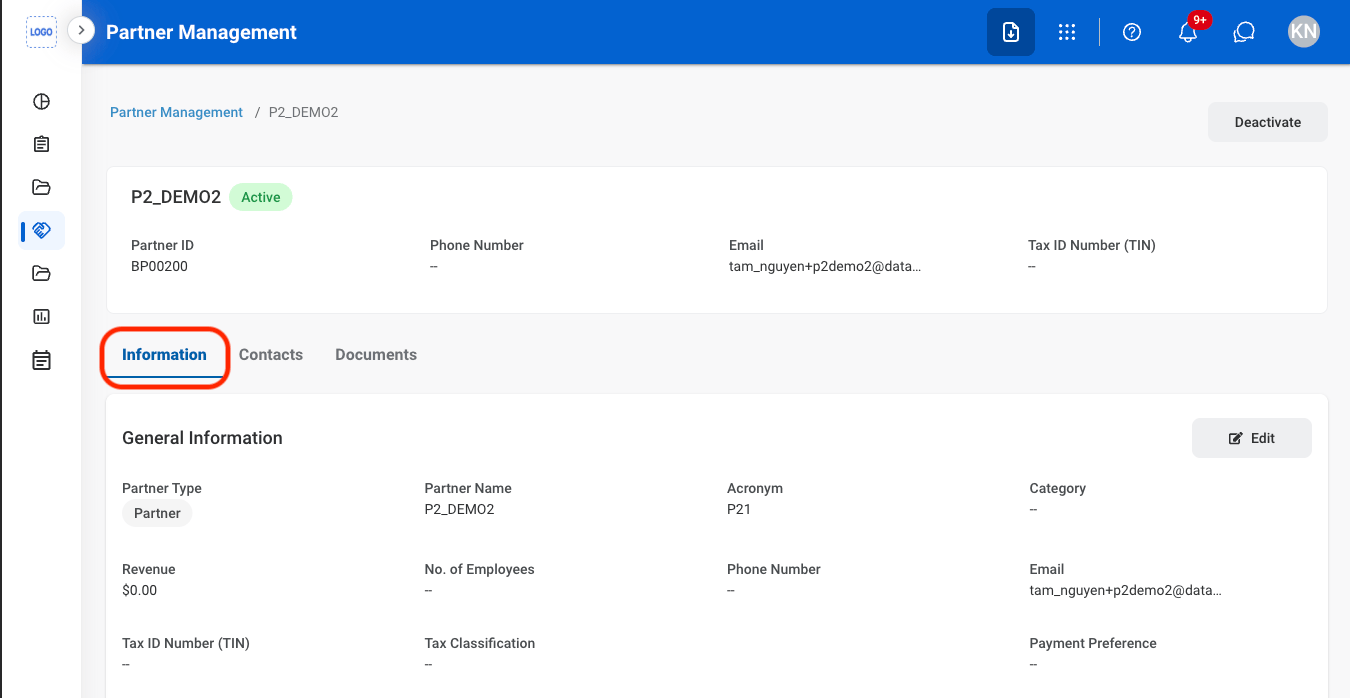Click the Deactivate button
This screenshot has width=1350, height=698.
coord(1268,122)
